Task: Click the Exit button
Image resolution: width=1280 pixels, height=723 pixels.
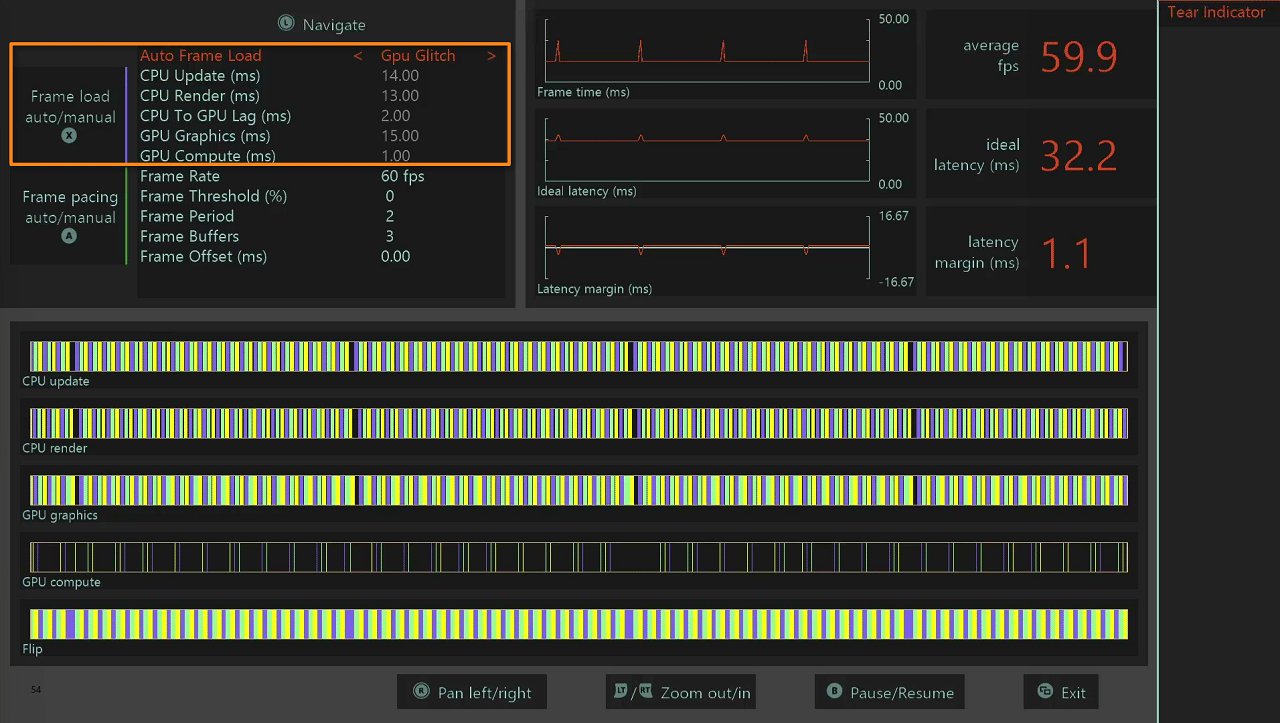Action: click(1061, 692)
